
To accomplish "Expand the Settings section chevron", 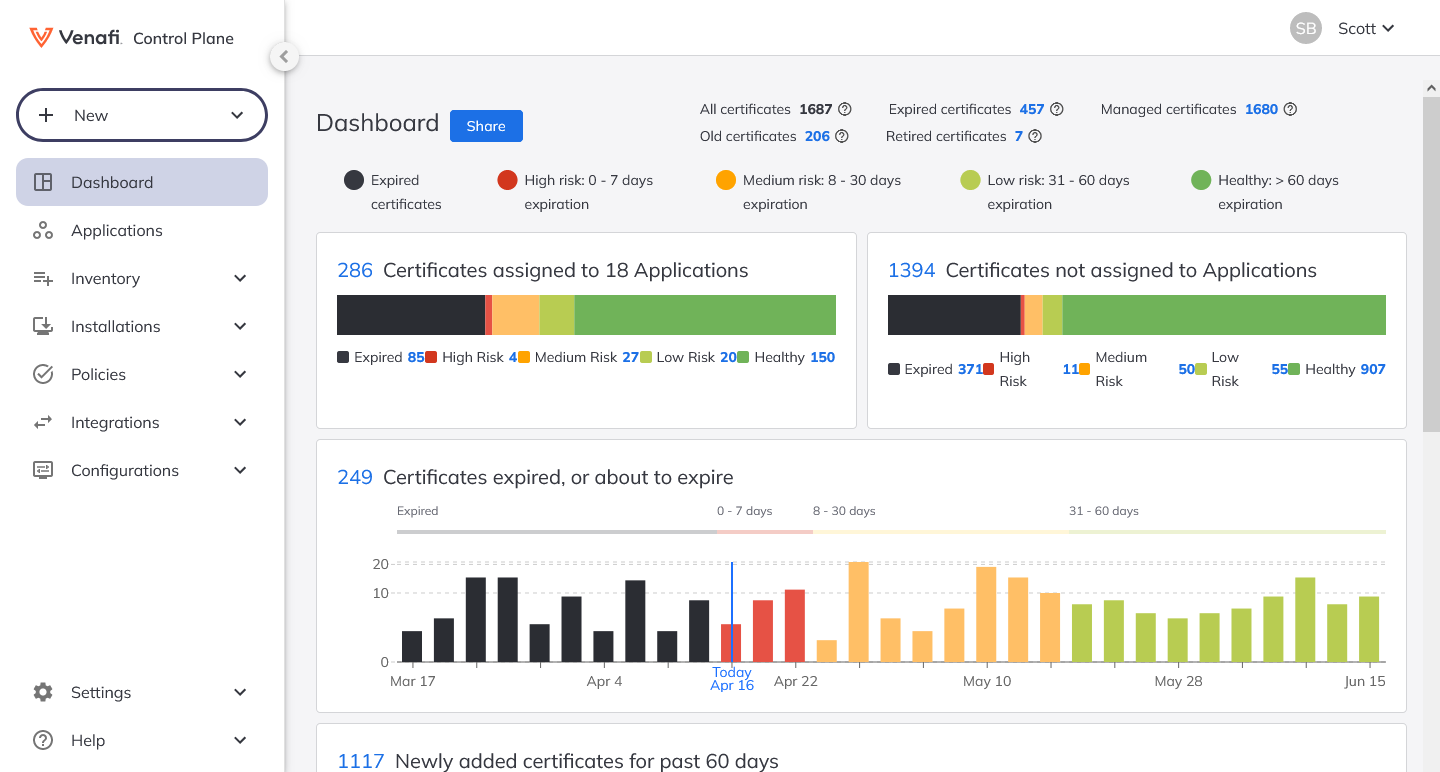I will [x=240, y=692].
